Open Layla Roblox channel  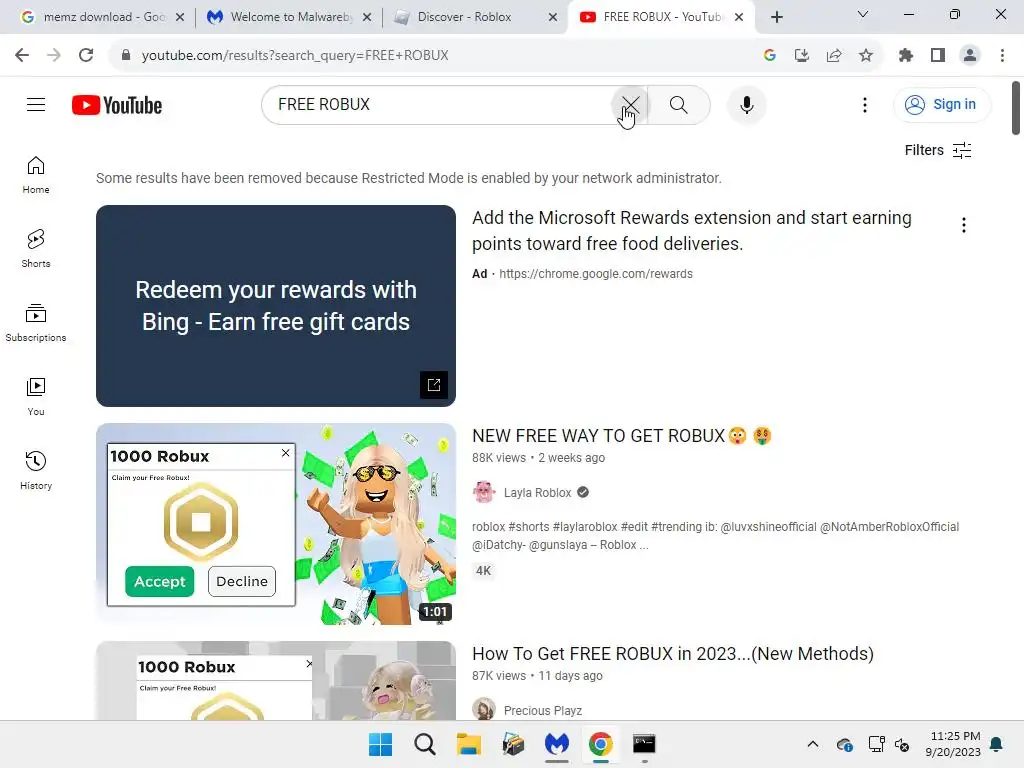[537, 492]
